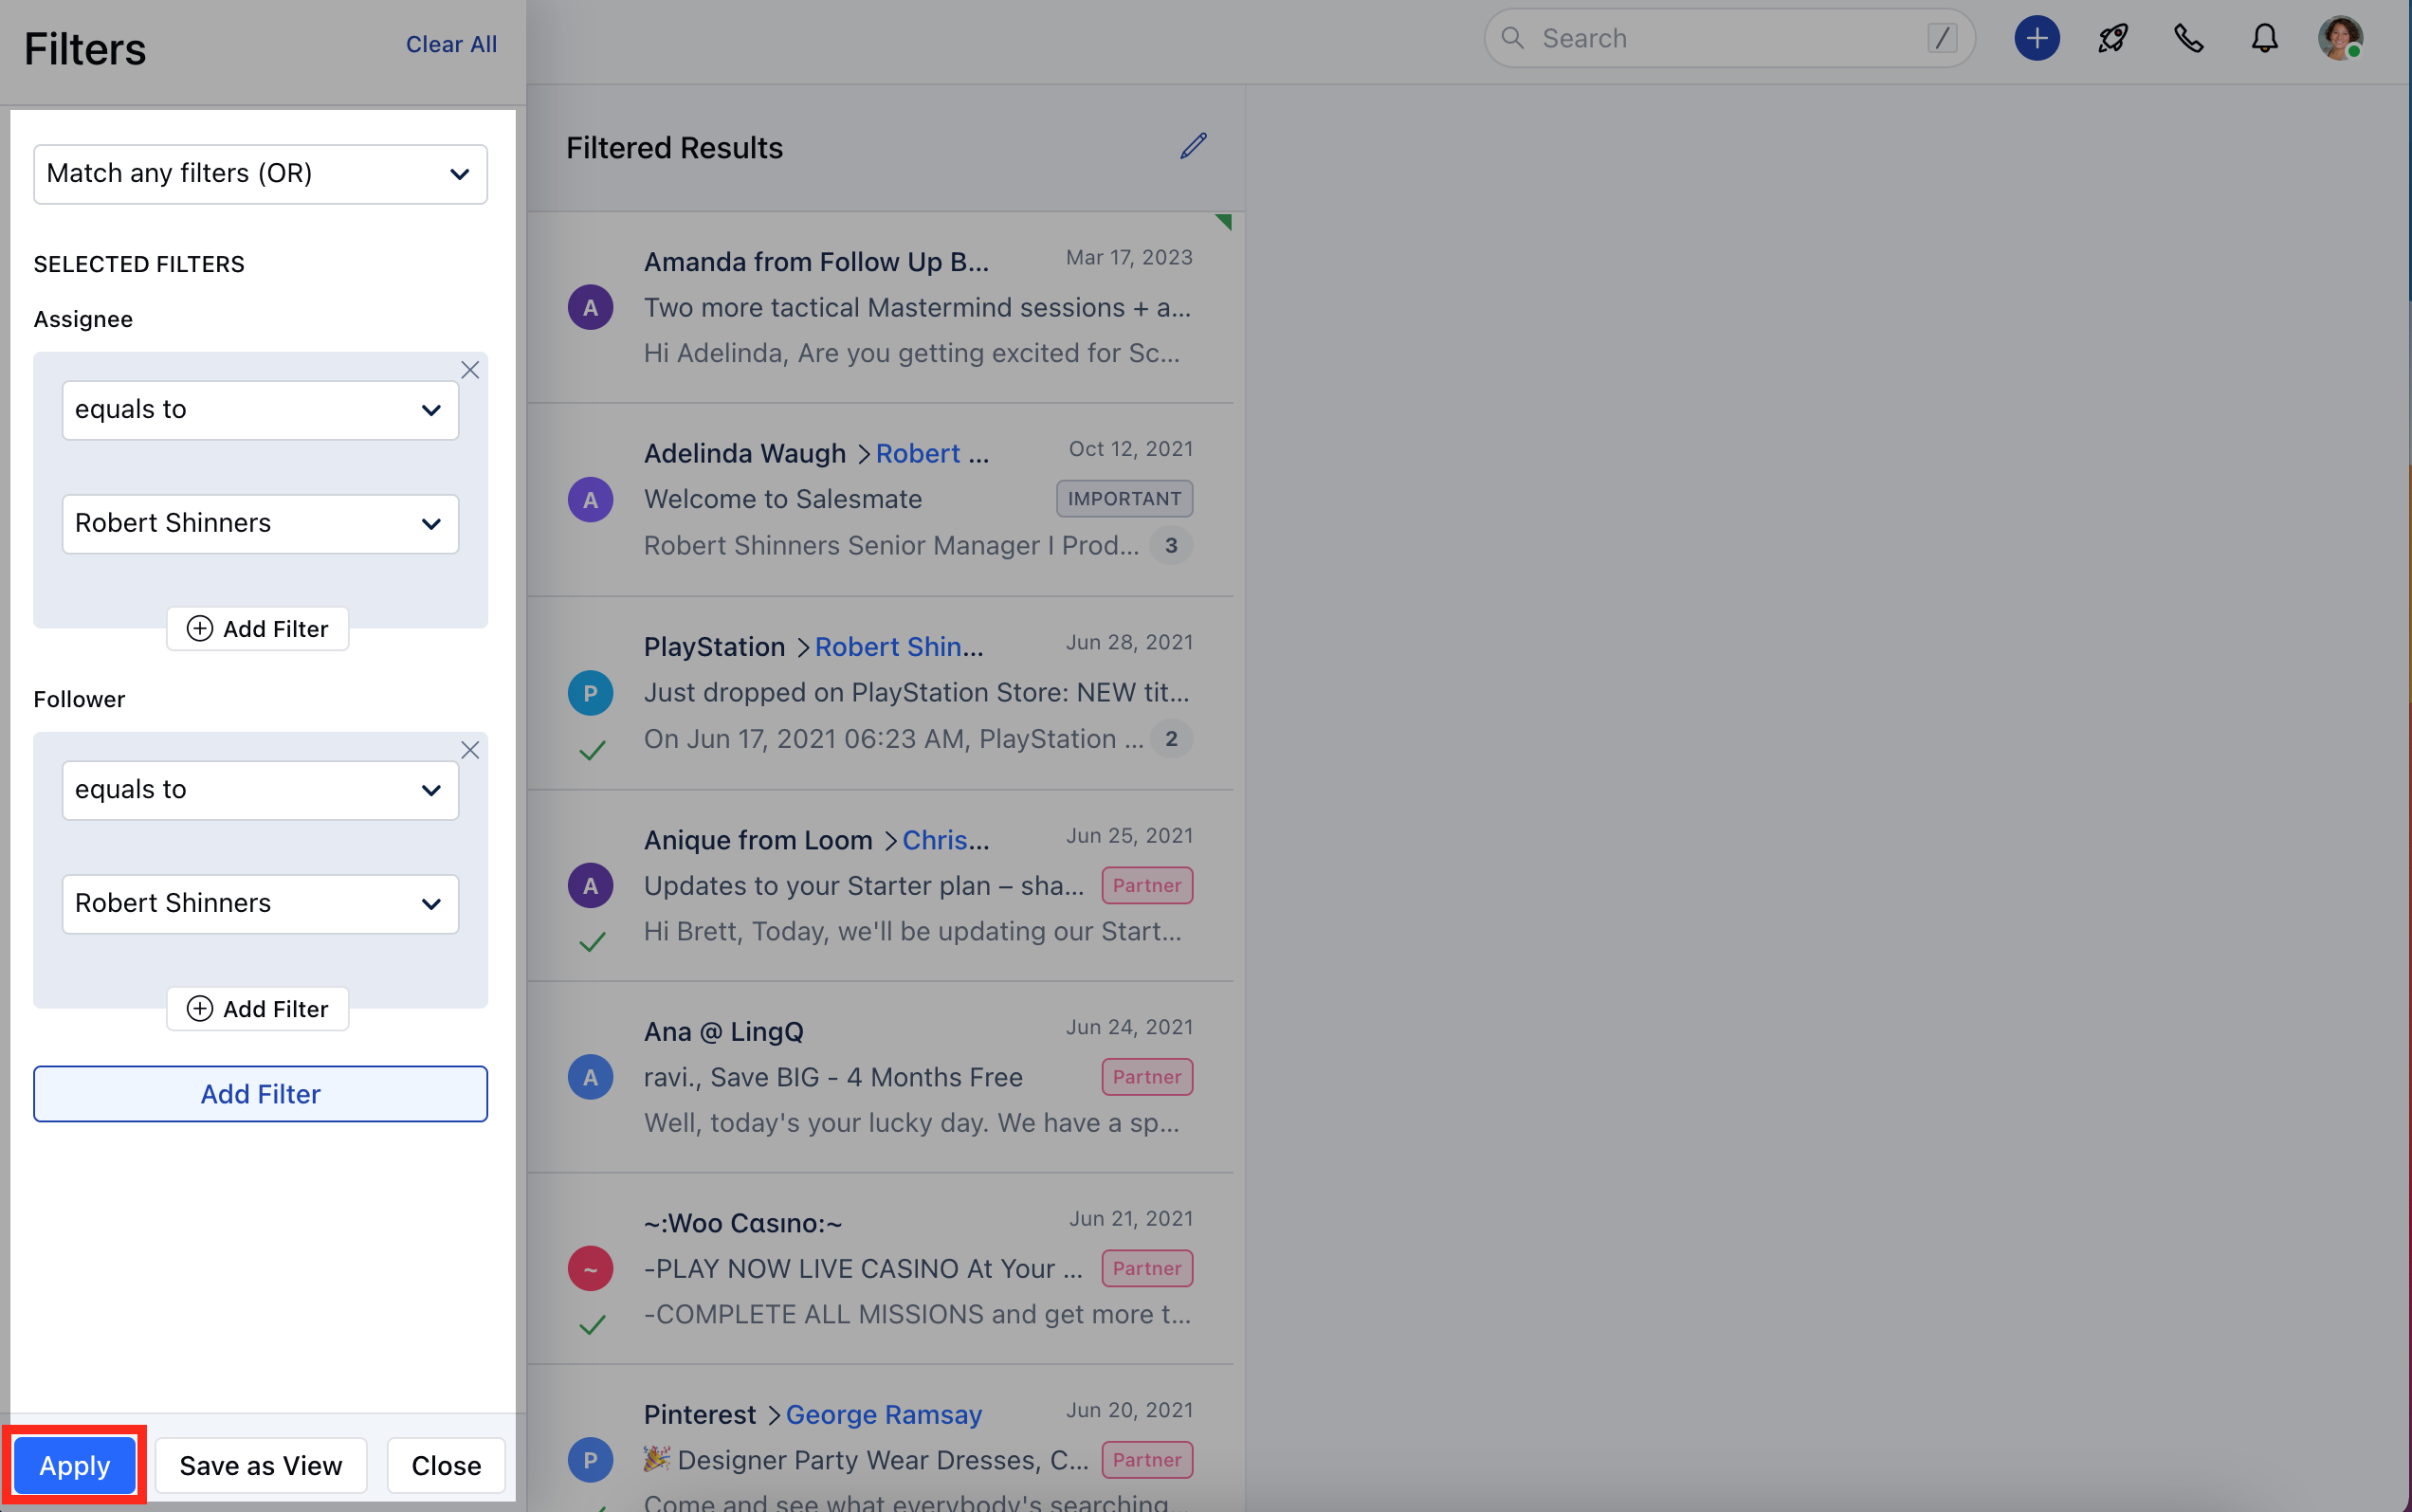Open the user profile avatar
This screenshot has width=2412, height=1512.
point(2339,38)
